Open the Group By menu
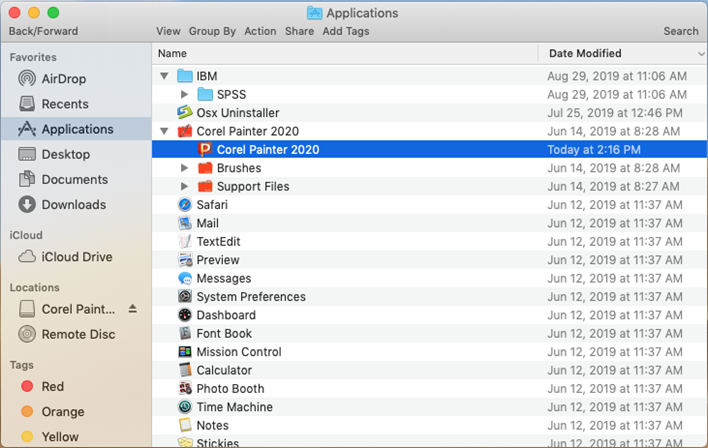The width and height of the screenshot is (708, 448). pos(212,31)
